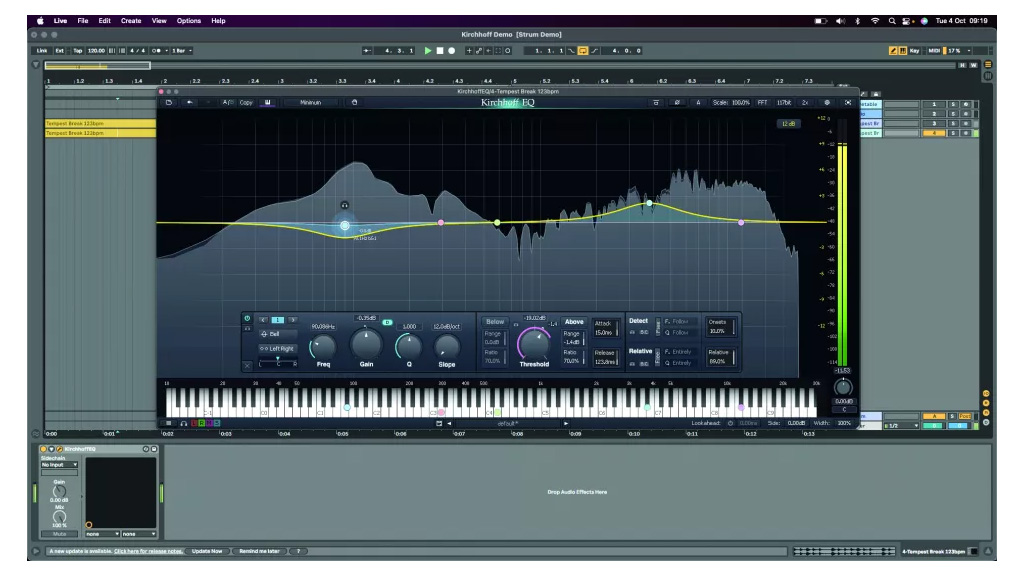Toggle the Below dynamics button
The width and height of the screenshot is (1024, 576).
coord(495,322)
